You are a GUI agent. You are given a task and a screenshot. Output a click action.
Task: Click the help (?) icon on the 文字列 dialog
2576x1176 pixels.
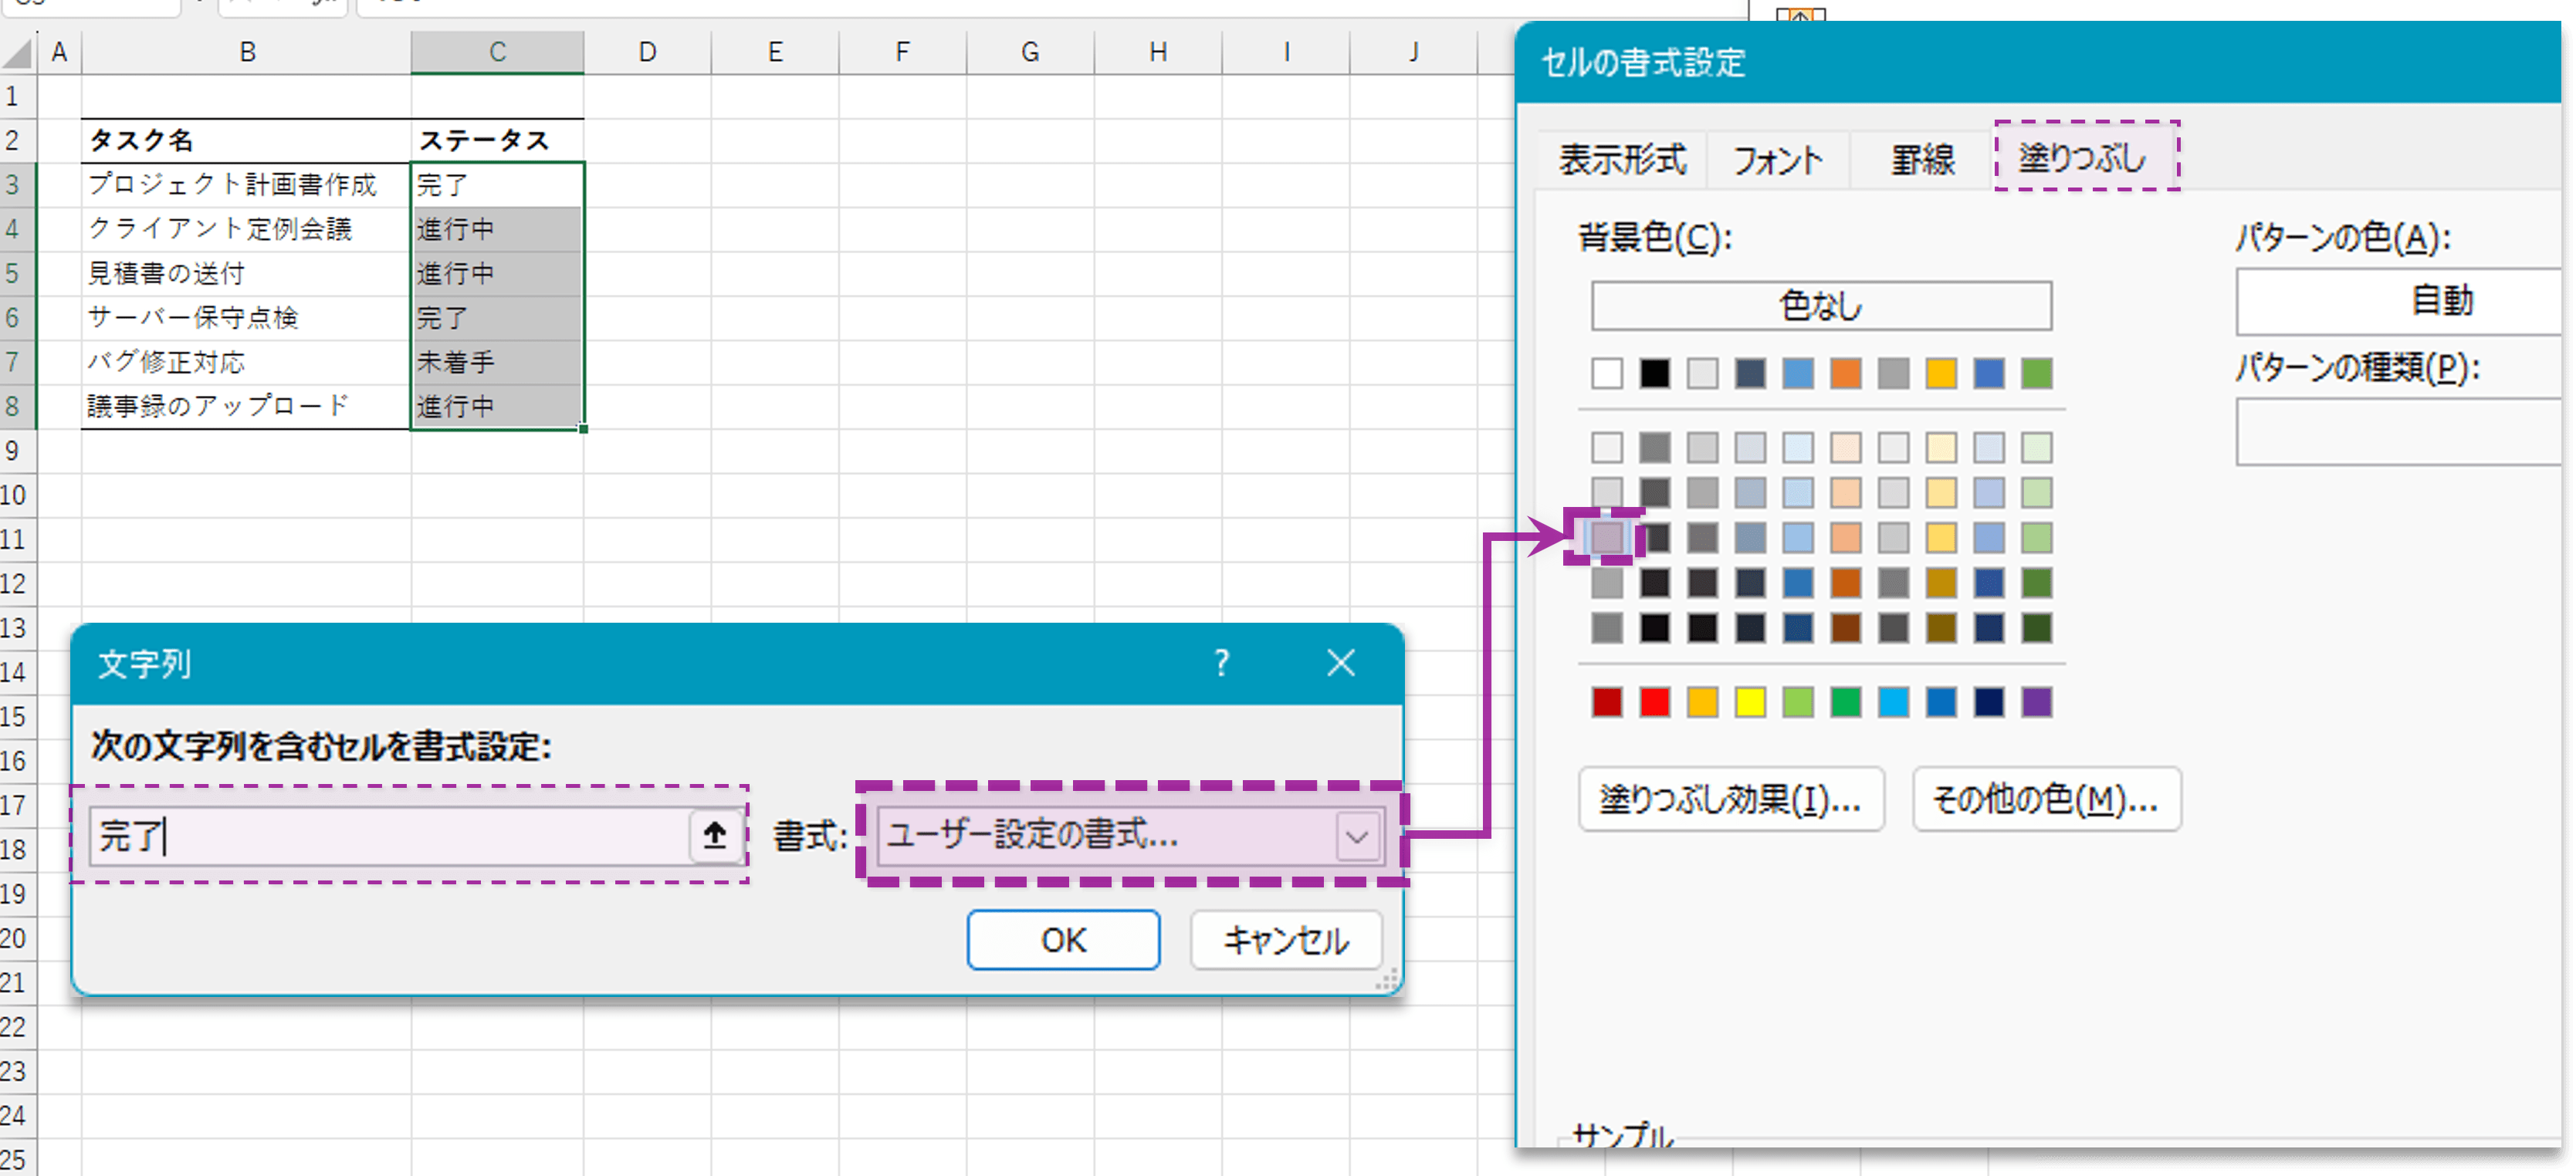coord(1220,663)
